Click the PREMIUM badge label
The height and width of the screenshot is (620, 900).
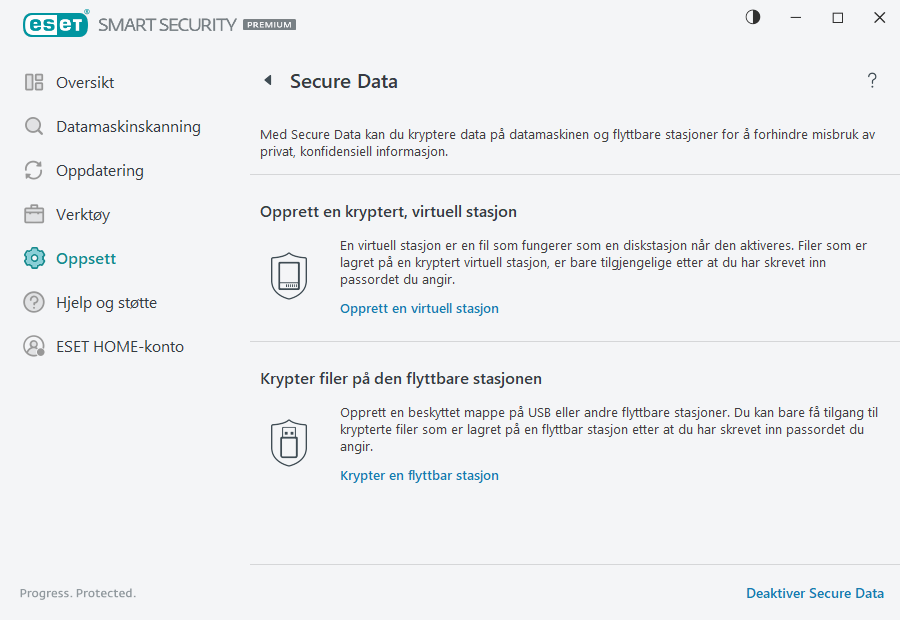pos(266,24)
